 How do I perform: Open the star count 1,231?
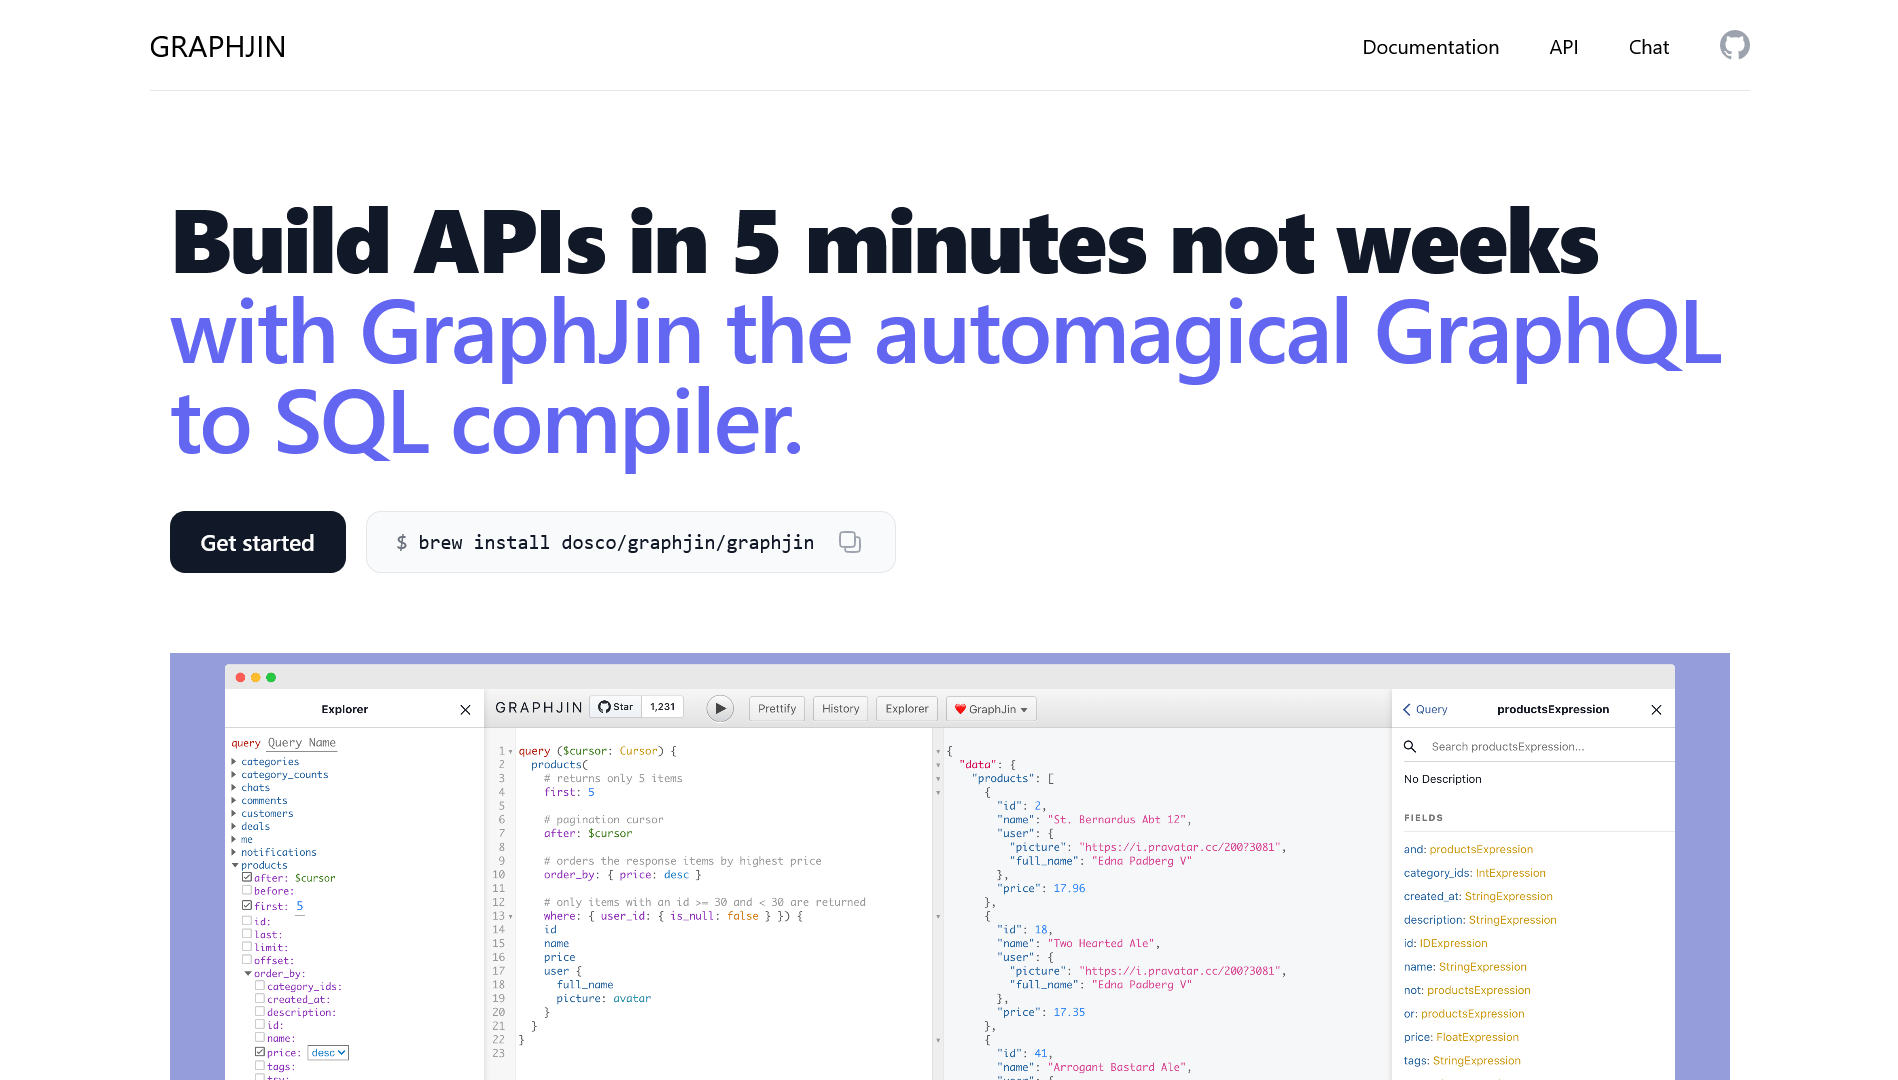coord(662,707)
